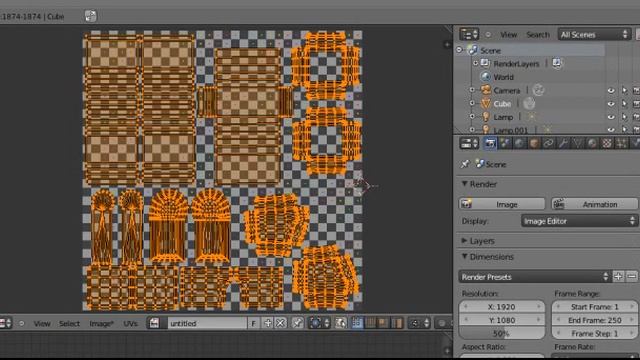Click the Animation render button
The image size is (640, 360).
(594, 204)
